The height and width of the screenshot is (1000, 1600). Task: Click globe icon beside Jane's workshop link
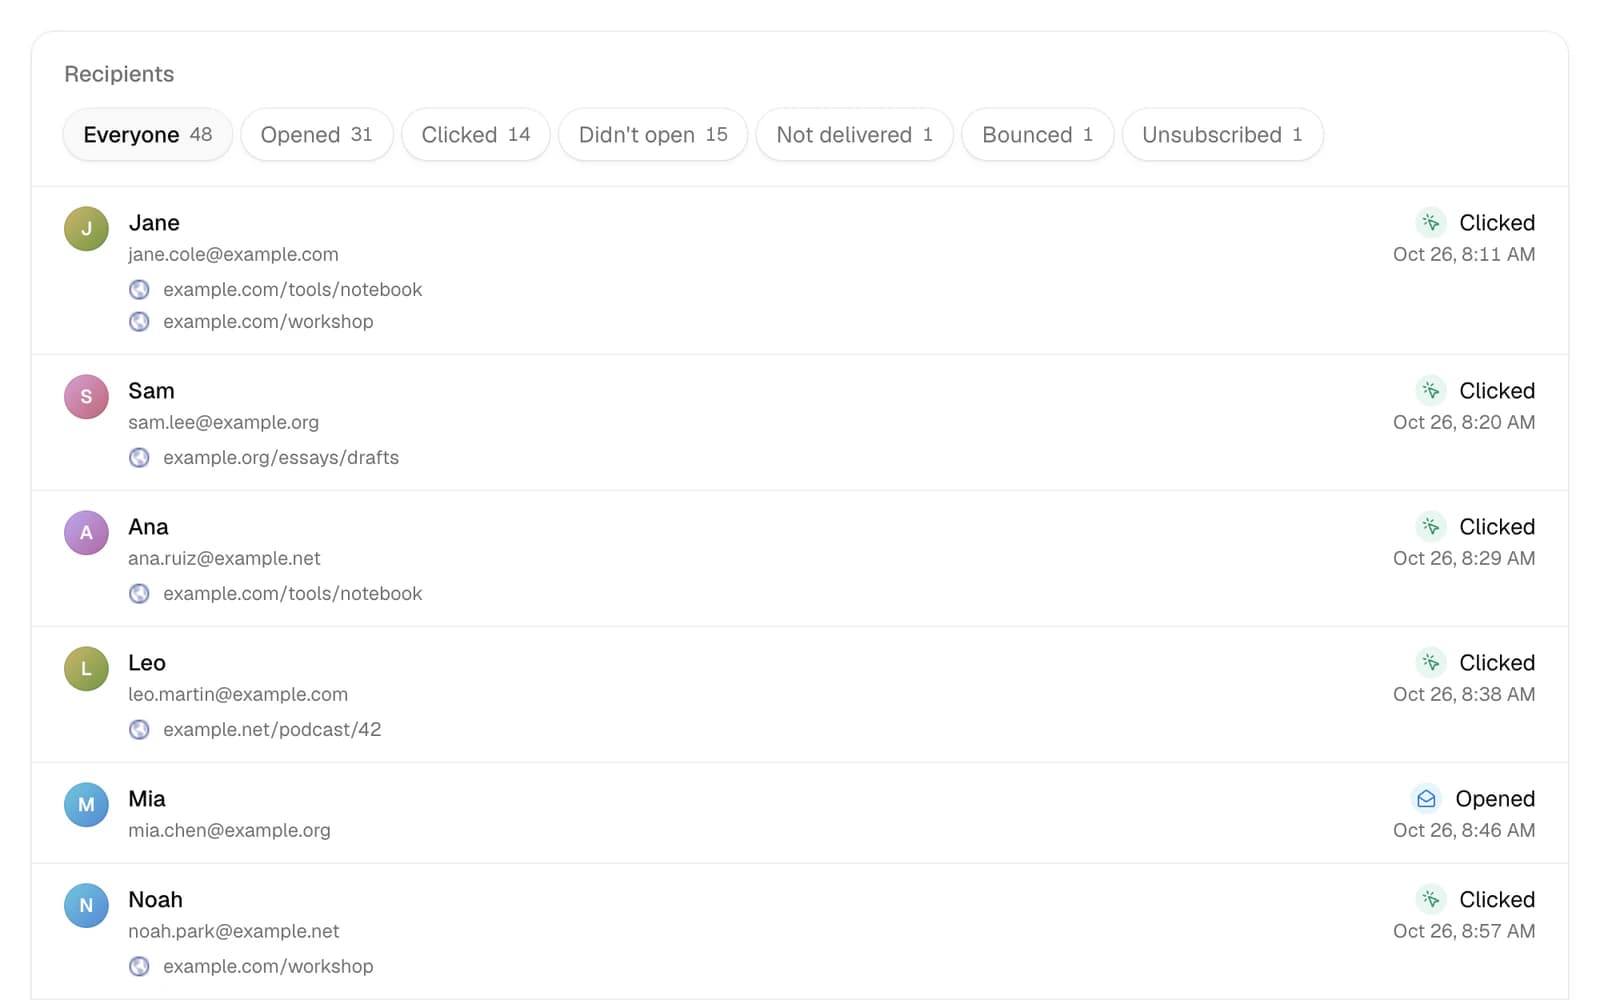click(x=139, y=321)
